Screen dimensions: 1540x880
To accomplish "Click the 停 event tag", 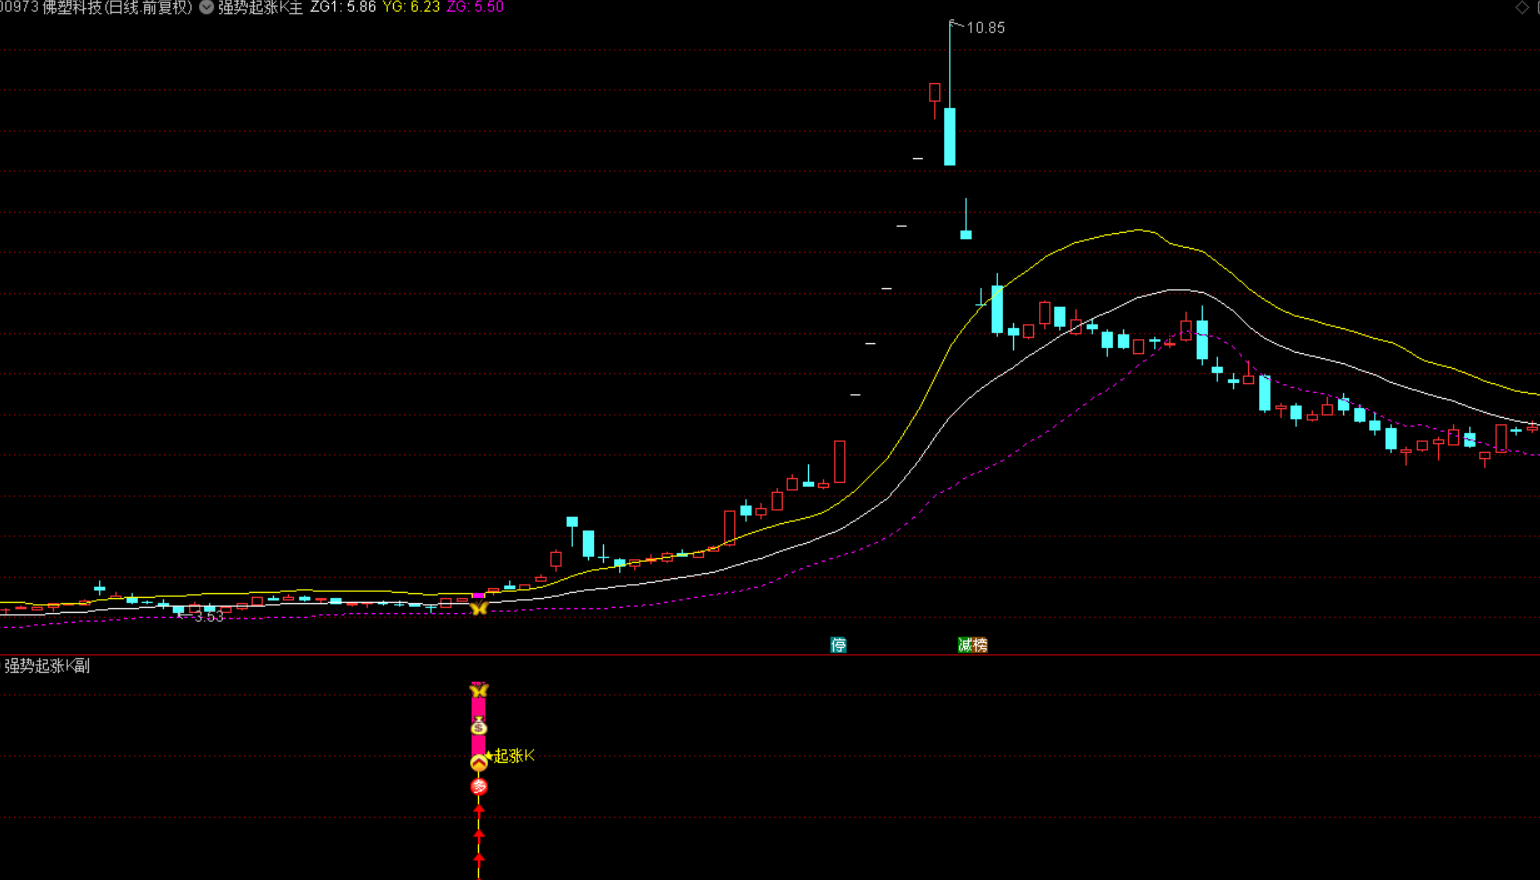I will pyautogui.click(x=838, y=645).
